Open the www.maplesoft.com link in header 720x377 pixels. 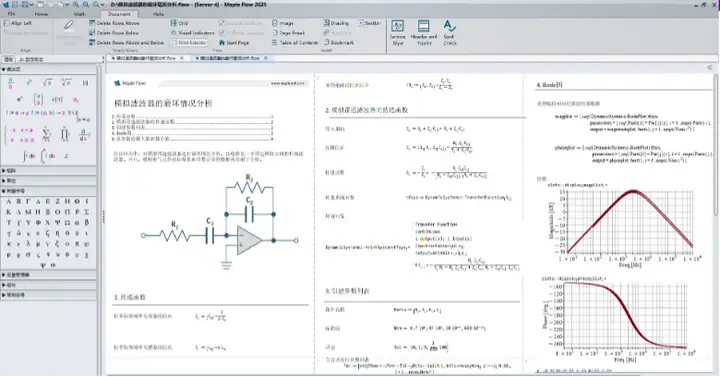pyautogui.click(x=287, y=83)
